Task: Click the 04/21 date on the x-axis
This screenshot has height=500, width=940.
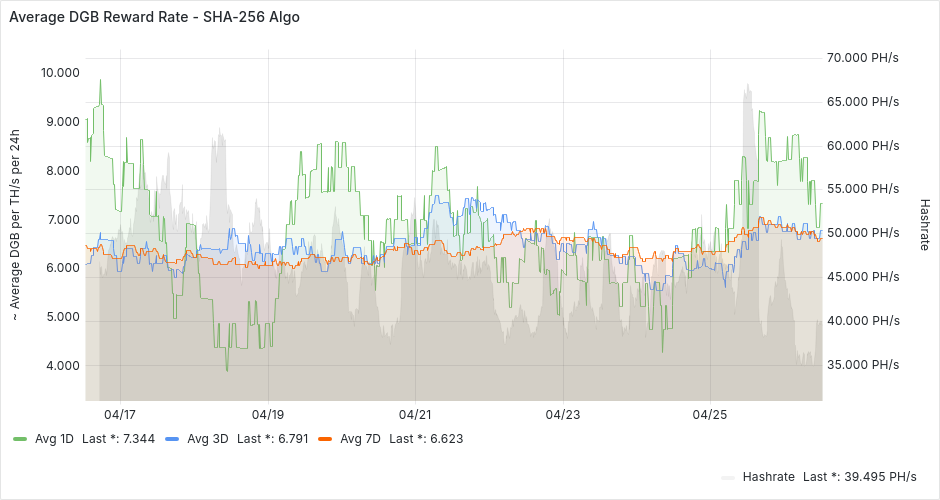Action: [x=415, y=414]
